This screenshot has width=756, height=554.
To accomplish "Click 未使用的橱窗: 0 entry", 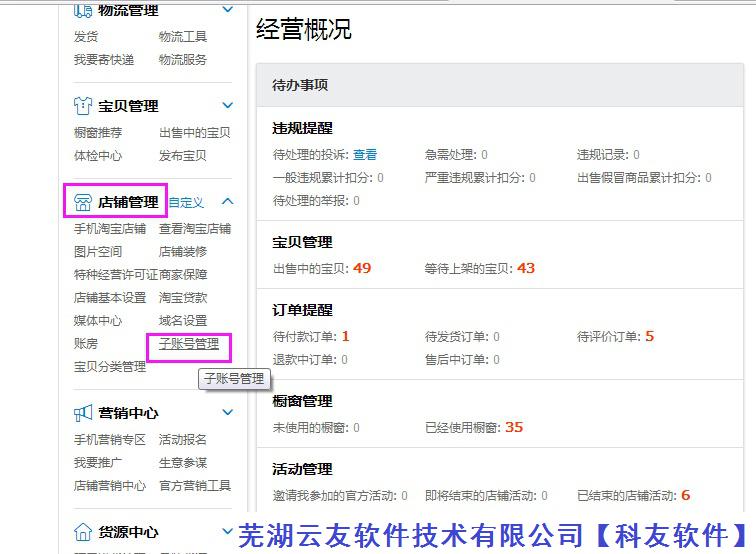I will click(x=316, y=428).
